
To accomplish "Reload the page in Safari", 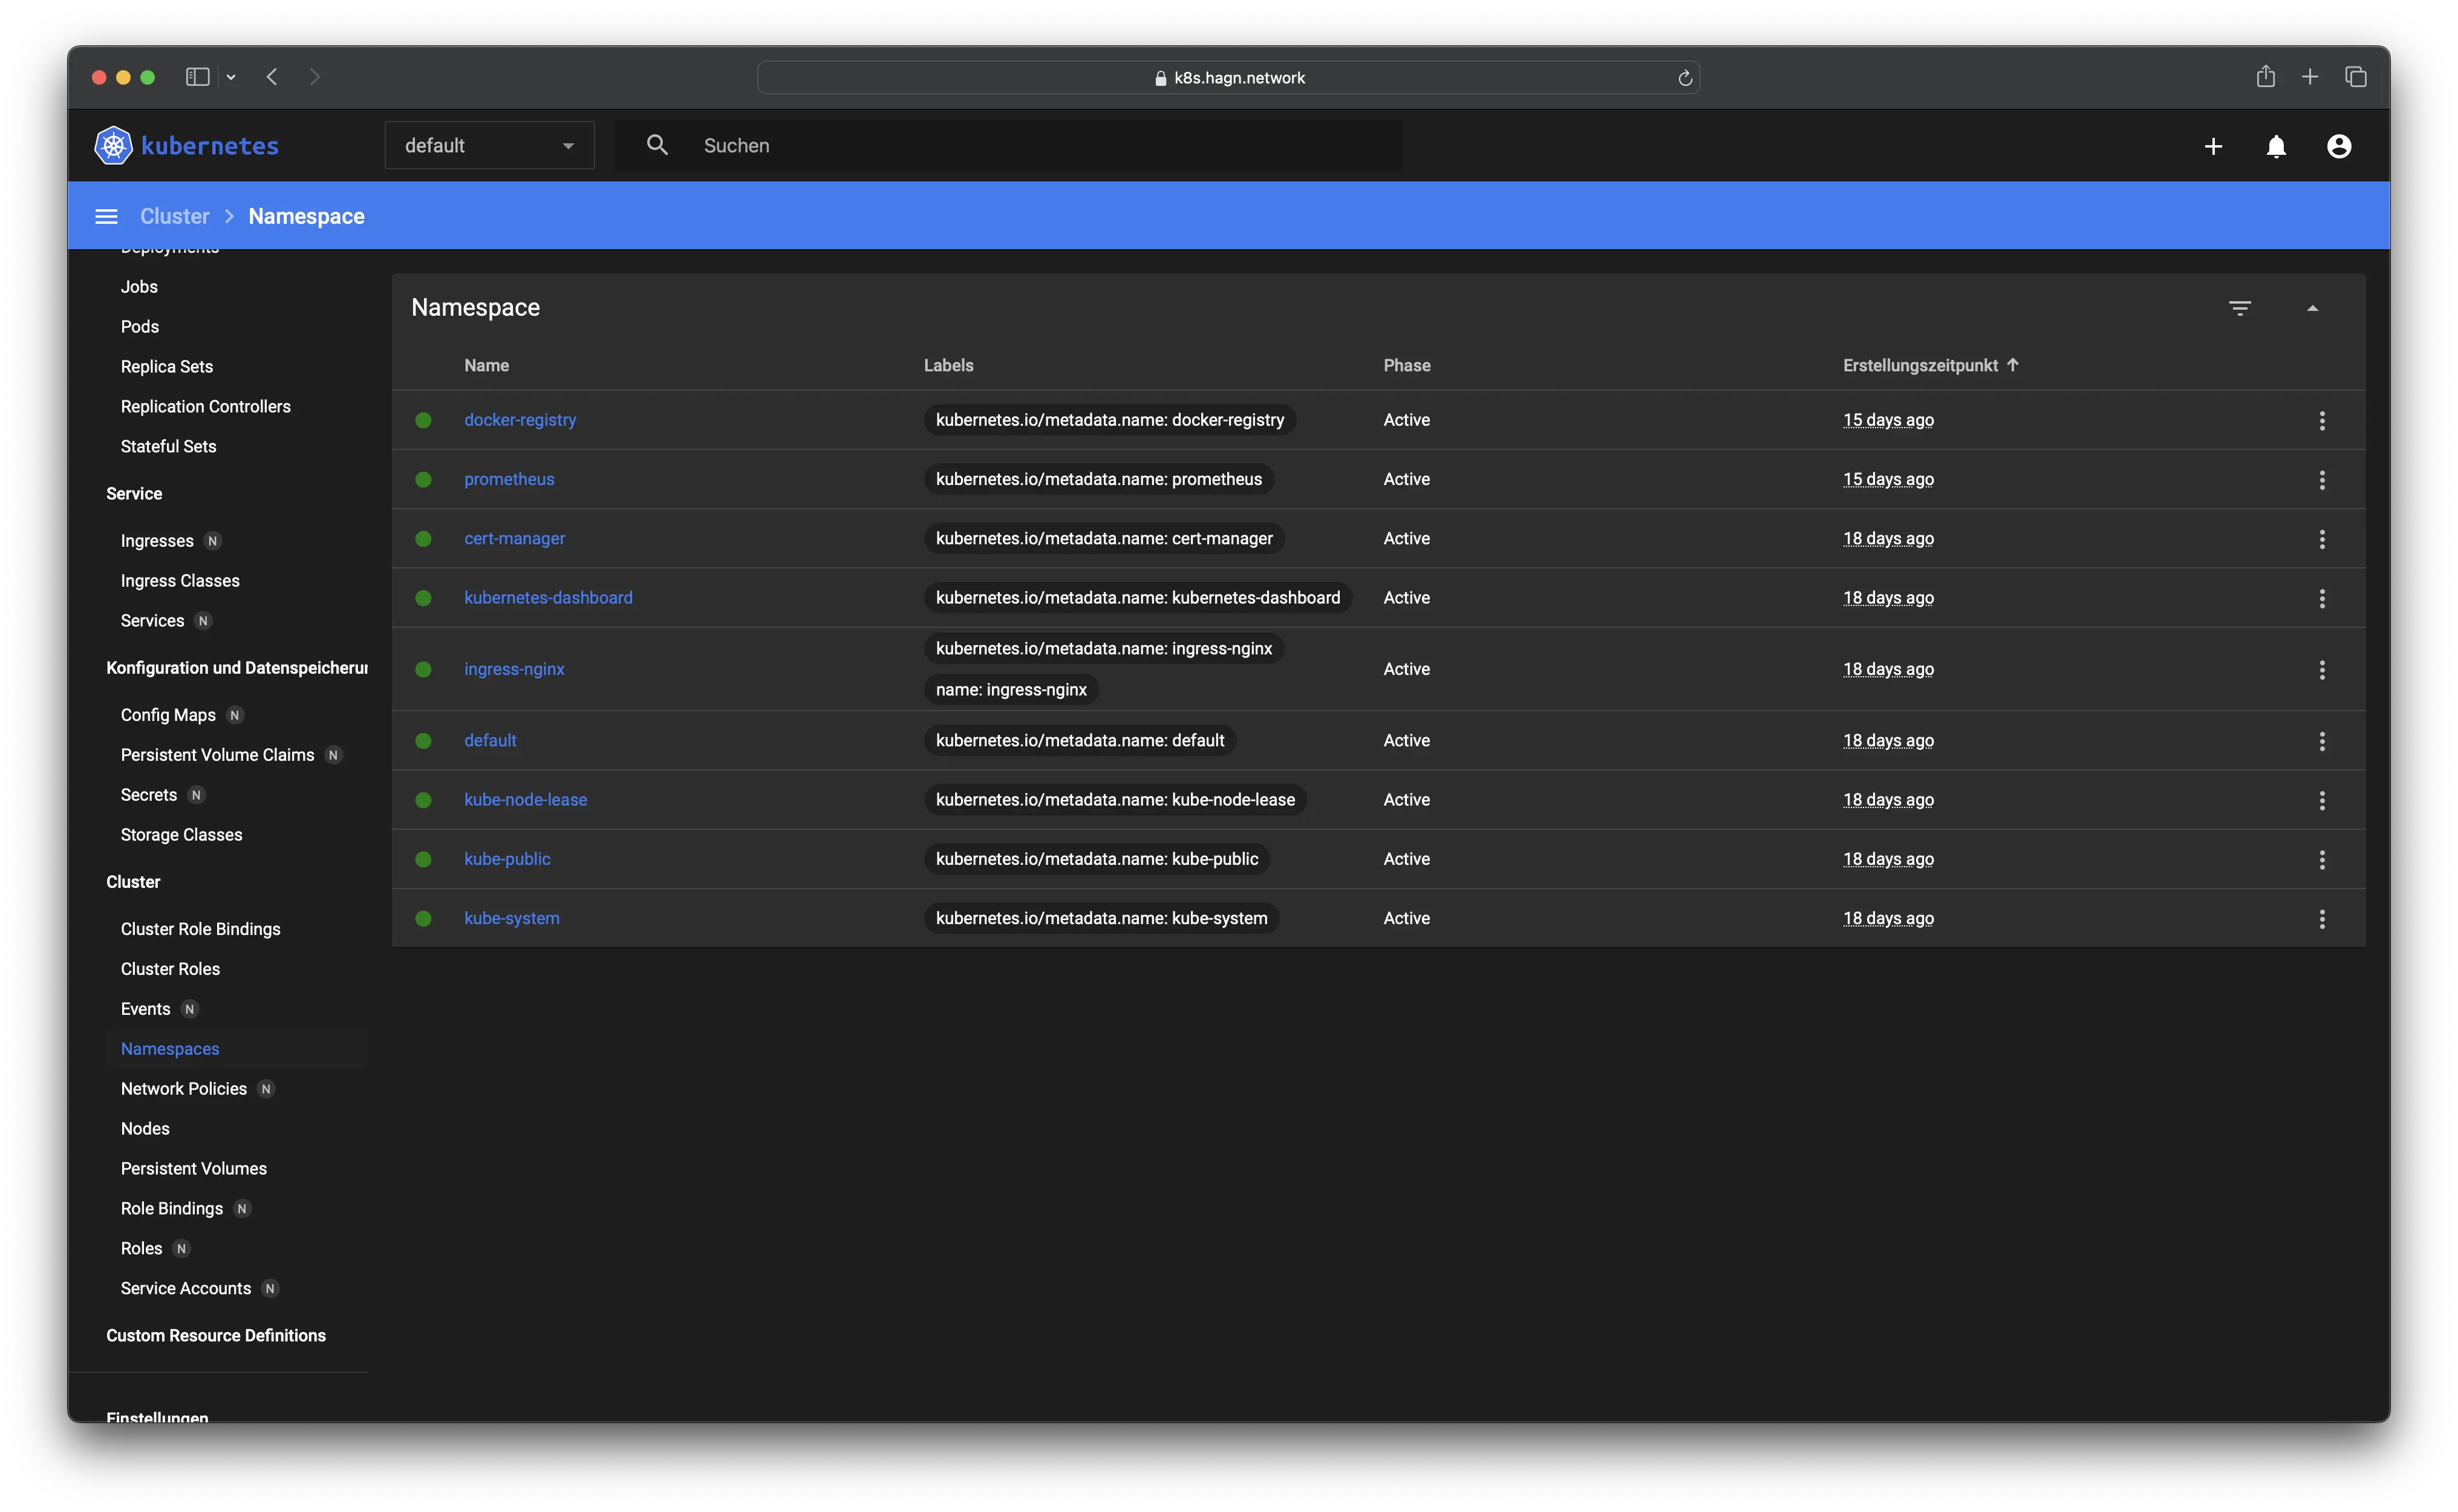I will click(1685, 78).
